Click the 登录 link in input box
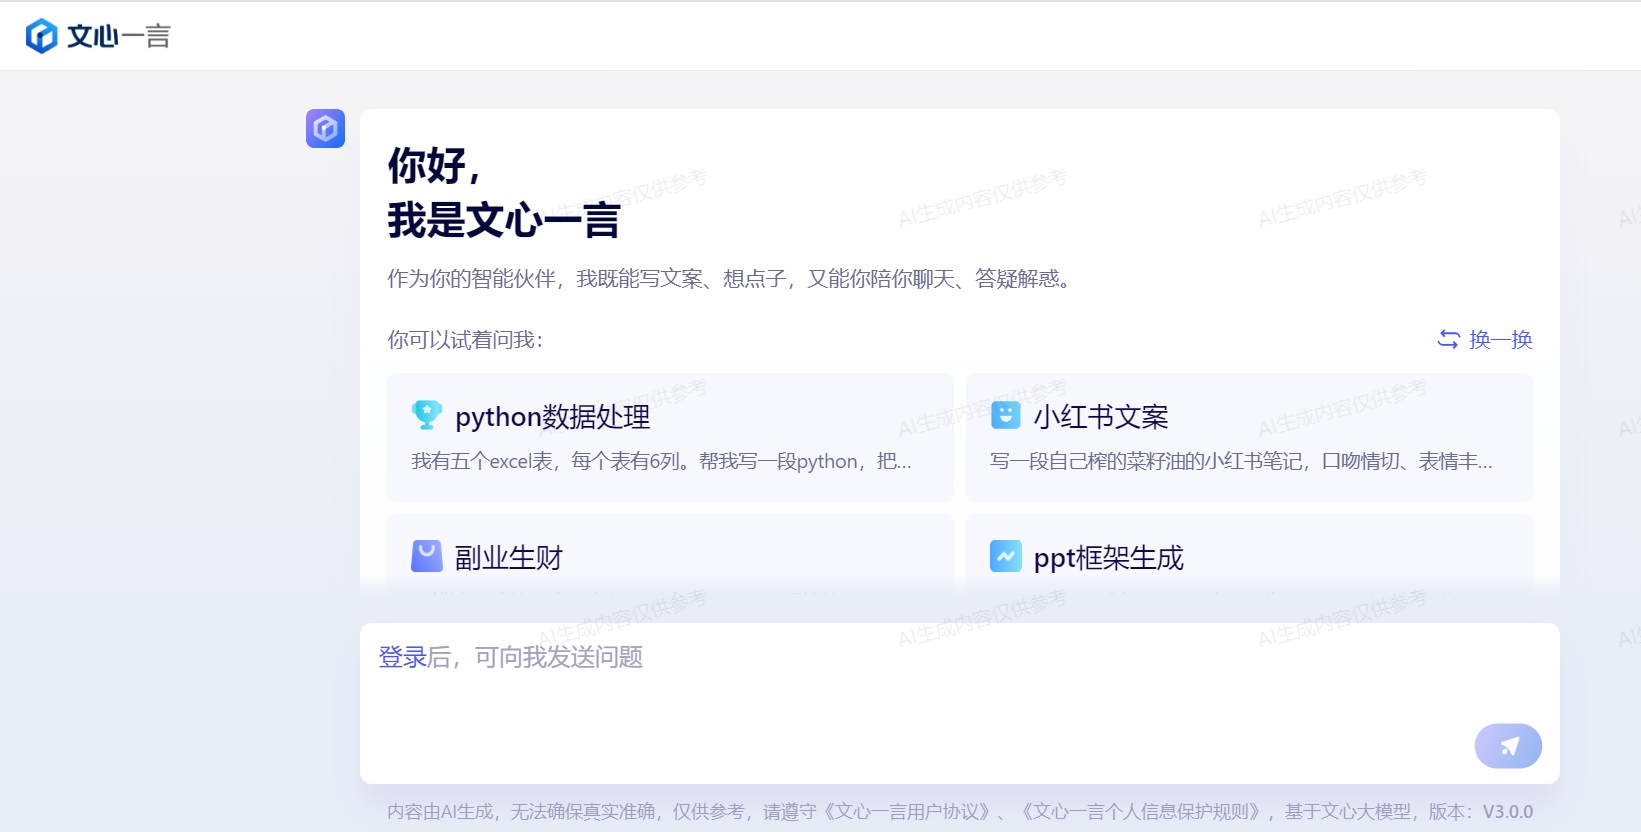The height and width of the screenshot is (832, 1641). pyautogui.click(x=403, y=657)
